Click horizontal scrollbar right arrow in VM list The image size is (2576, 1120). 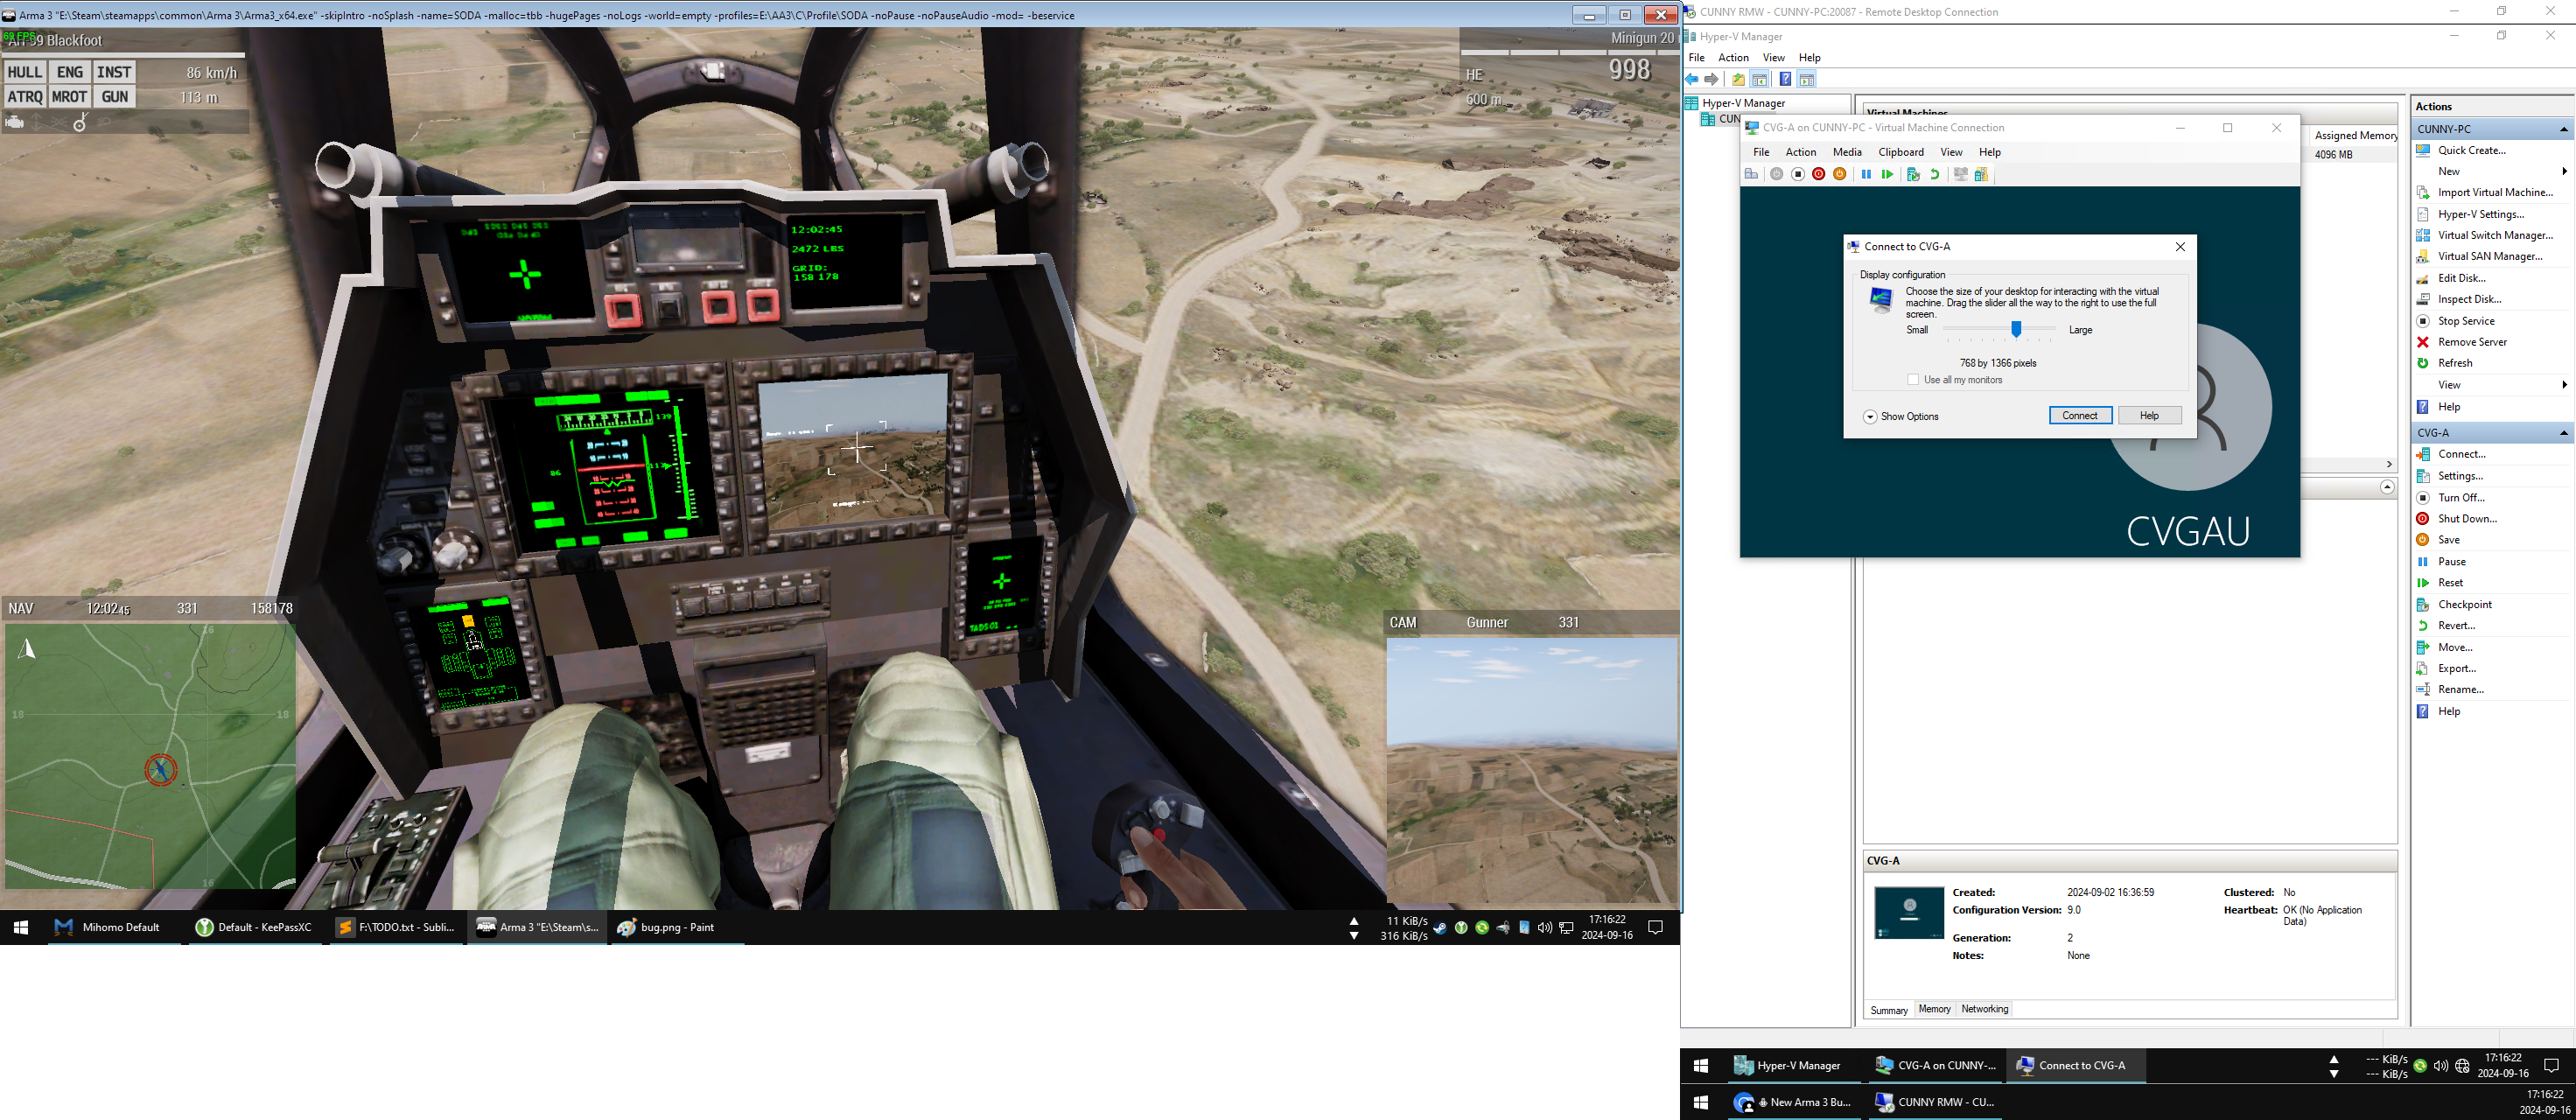(x=2389, y=464)
